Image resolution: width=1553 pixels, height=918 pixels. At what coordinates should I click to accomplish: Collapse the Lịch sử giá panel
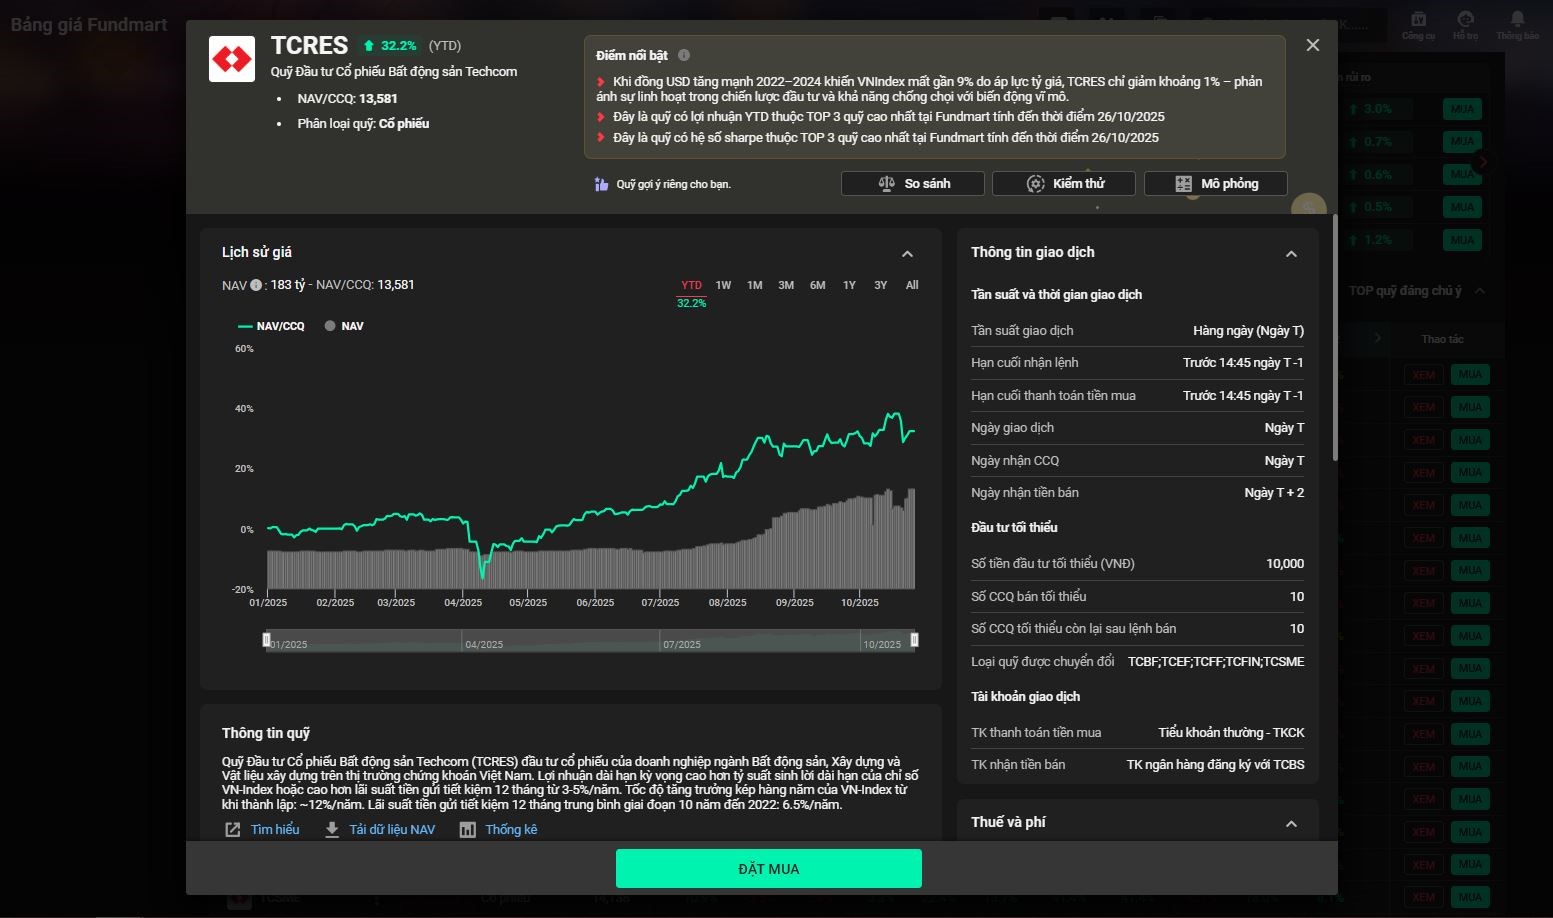[907, 254]
